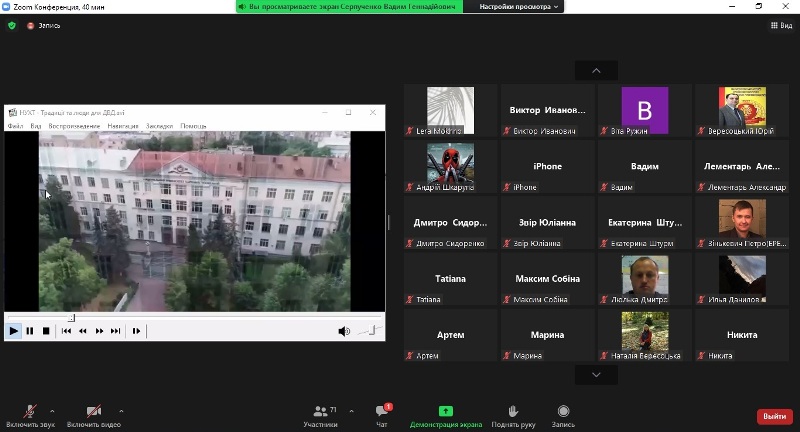Toggle microphone with Включить звук
The height and width of the screenshot is (432, 800).
(x=30, y=416)
